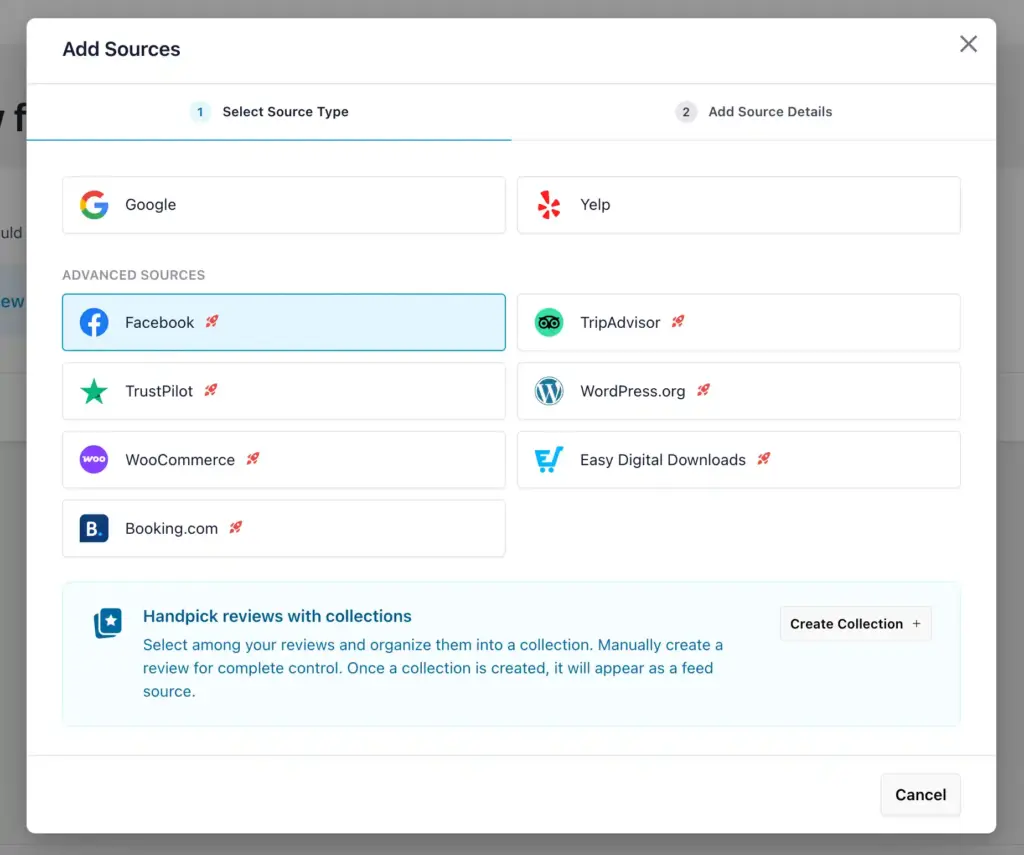The height and width of the screenshot is (855, 1024).
Task: Click the Google logo icon
Action: click(x=94, y=205)
